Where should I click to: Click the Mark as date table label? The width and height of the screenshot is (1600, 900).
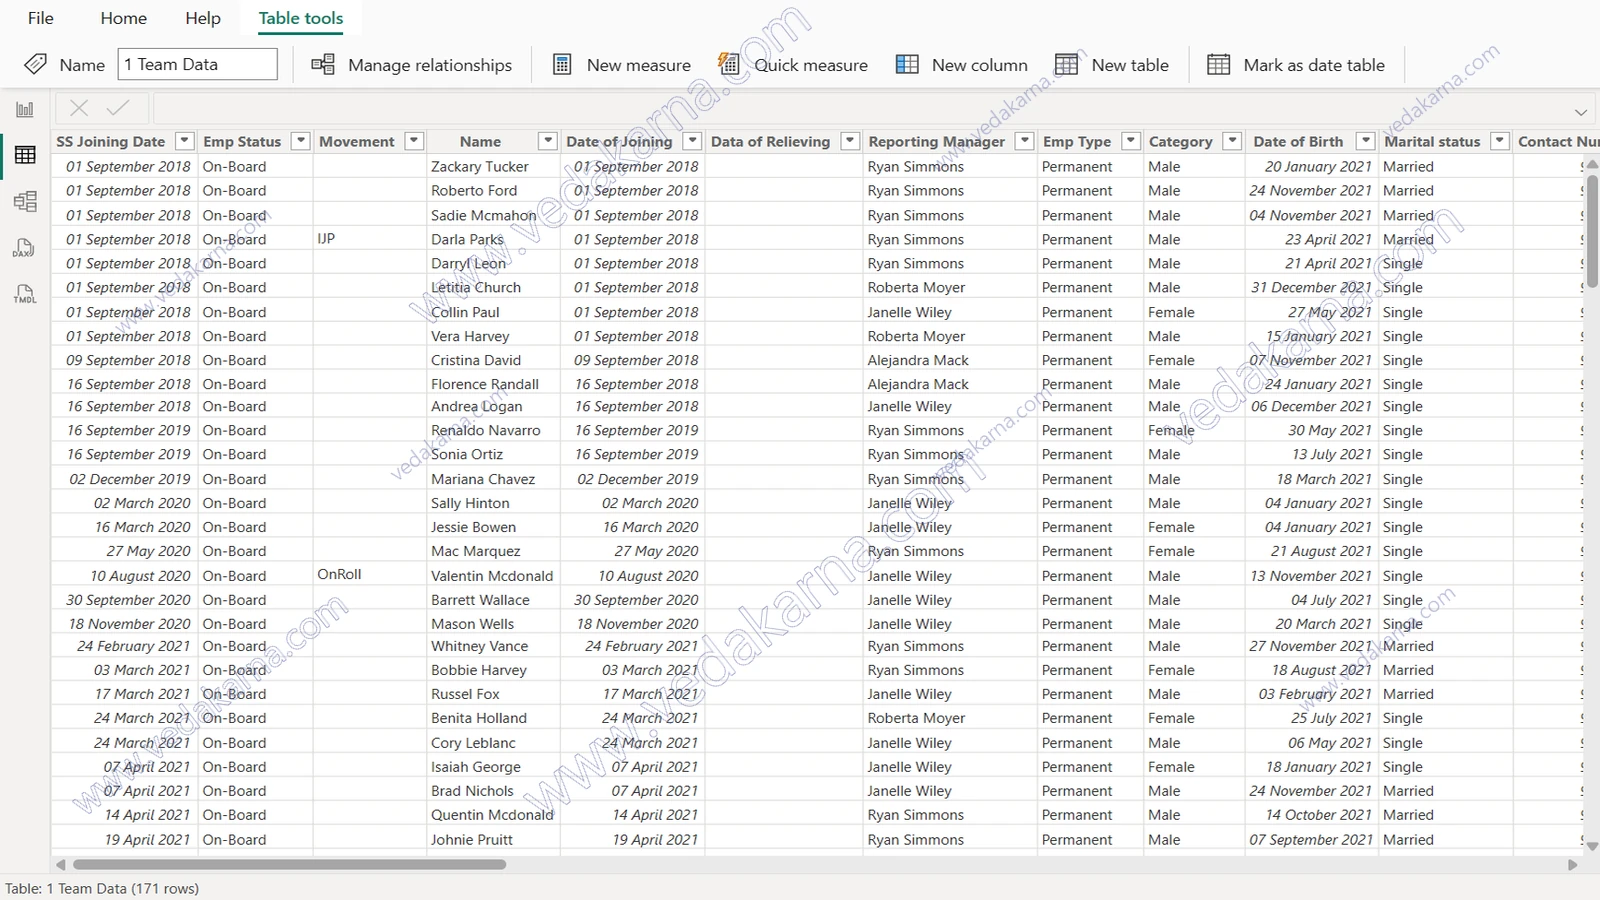[x=1314, y=65]
